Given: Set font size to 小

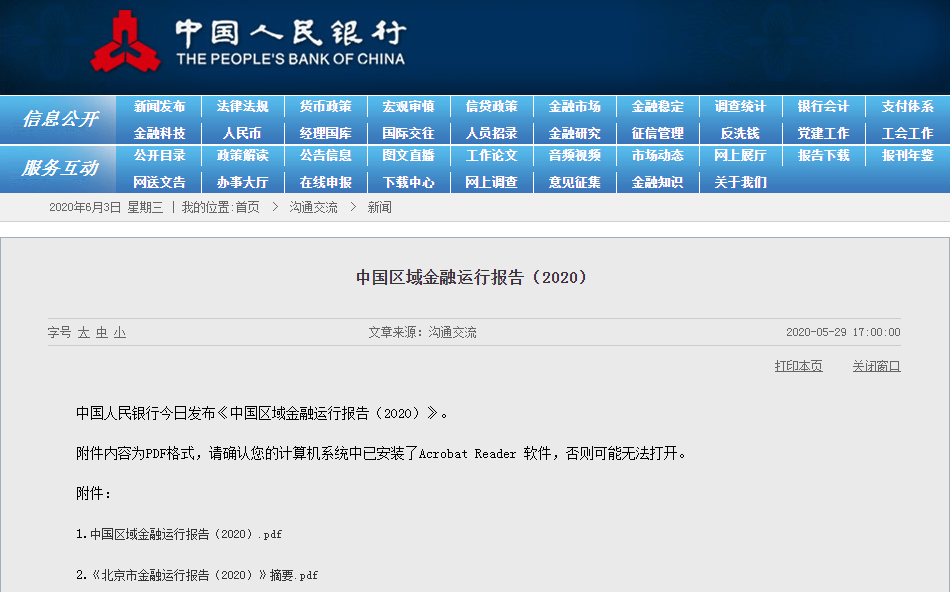Looking at the screenshot, I should click(120, 332).
